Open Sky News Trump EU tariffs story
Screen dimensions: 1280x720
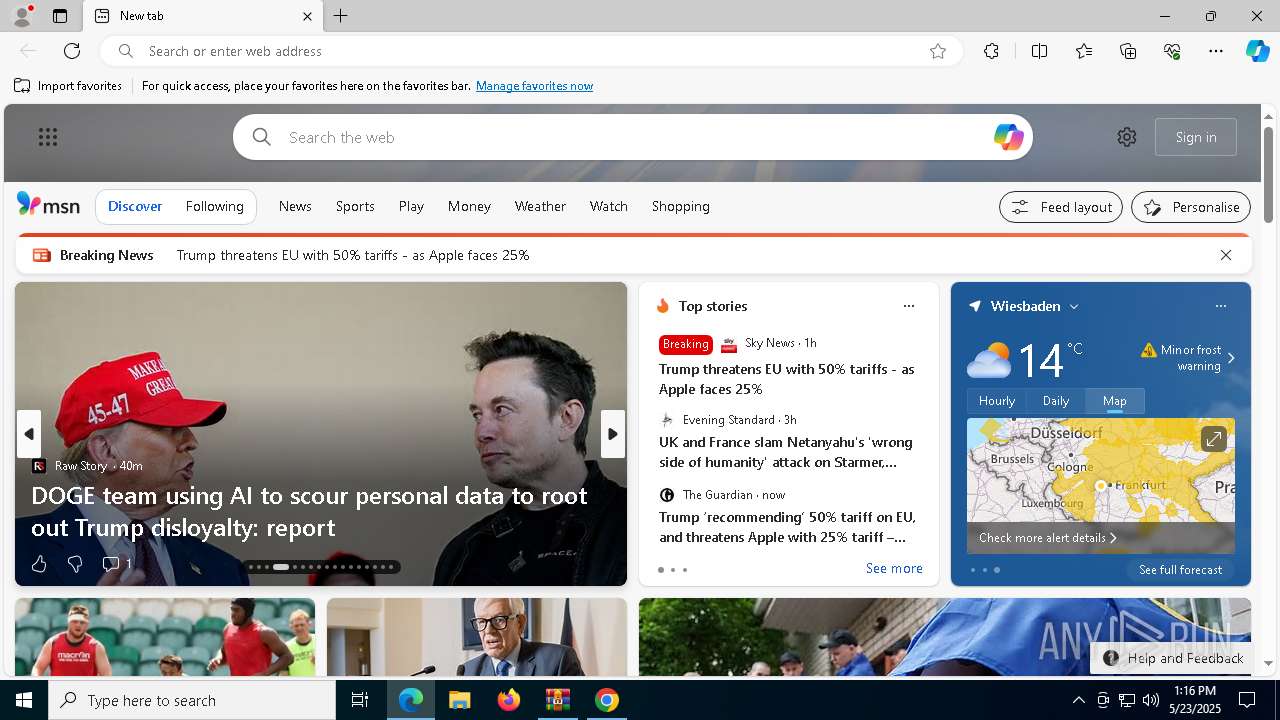tap(787, 379)
